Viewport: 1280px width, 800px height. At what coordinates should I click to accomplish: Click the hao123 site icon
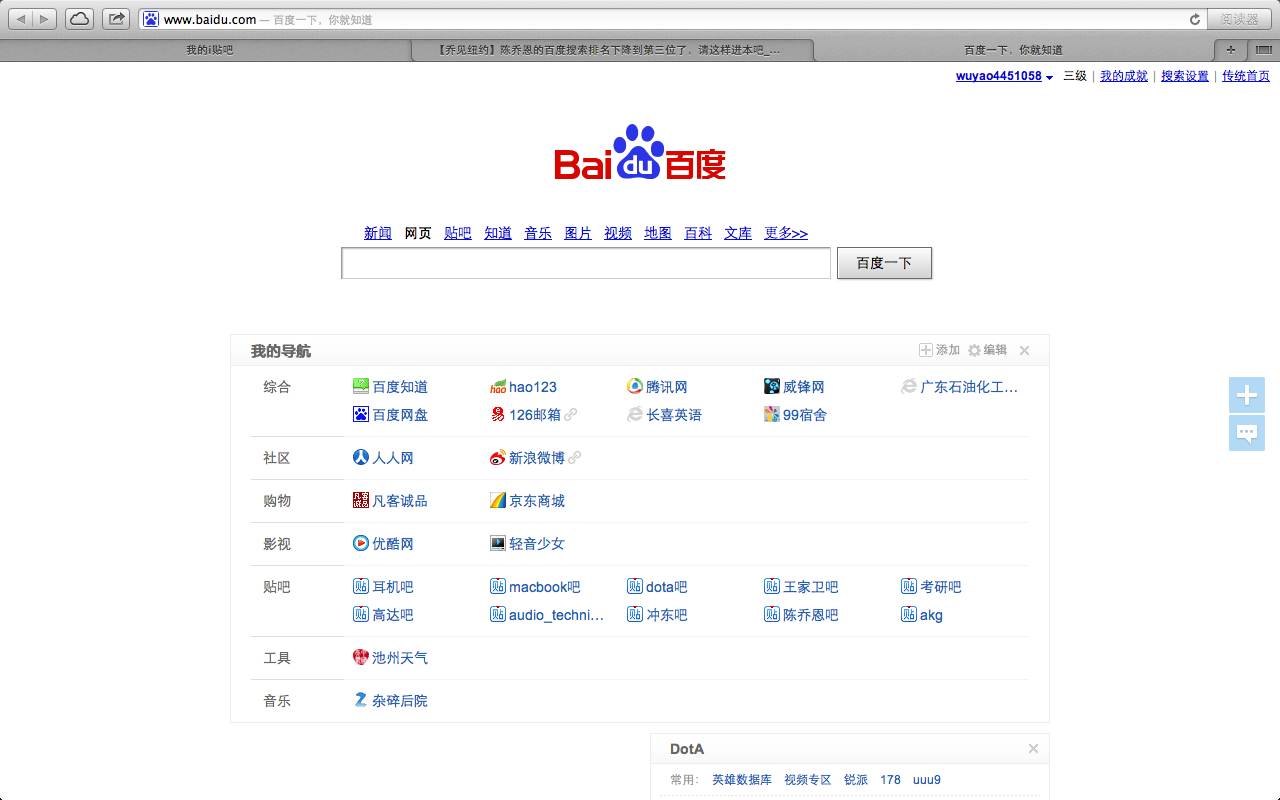498,386
